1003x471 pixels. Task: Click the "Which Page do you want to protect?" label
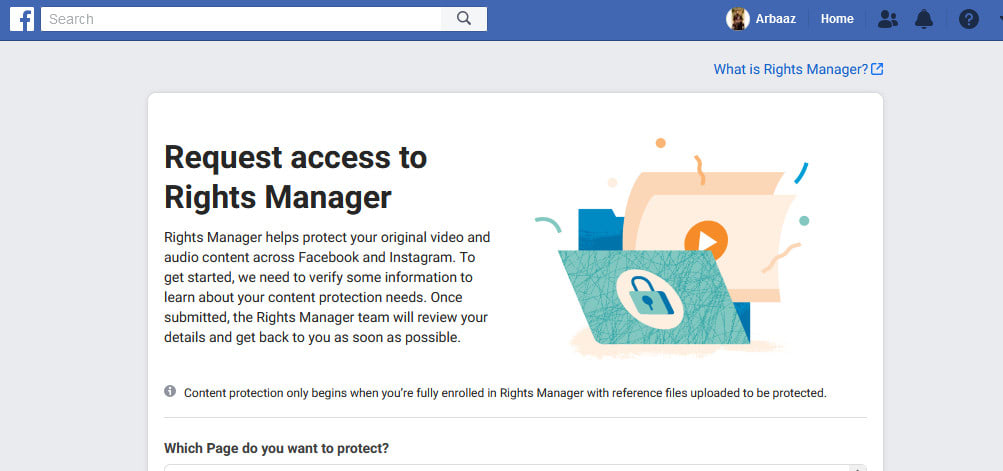[x=277, y=447]
